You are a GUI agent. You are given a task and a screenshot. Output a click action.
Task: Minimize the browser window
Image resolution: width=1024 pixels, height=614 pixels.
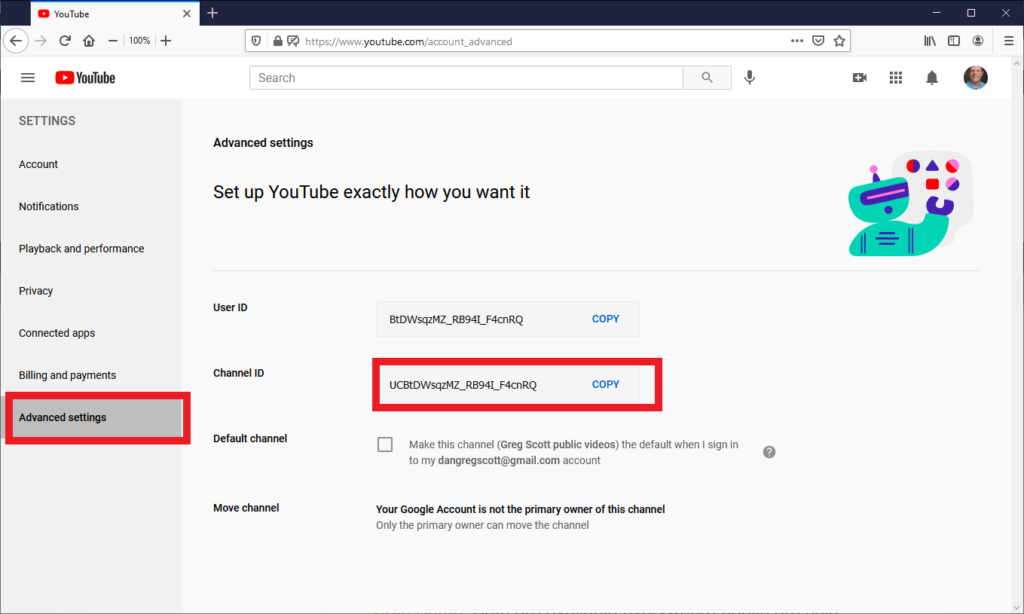(936, 13)
